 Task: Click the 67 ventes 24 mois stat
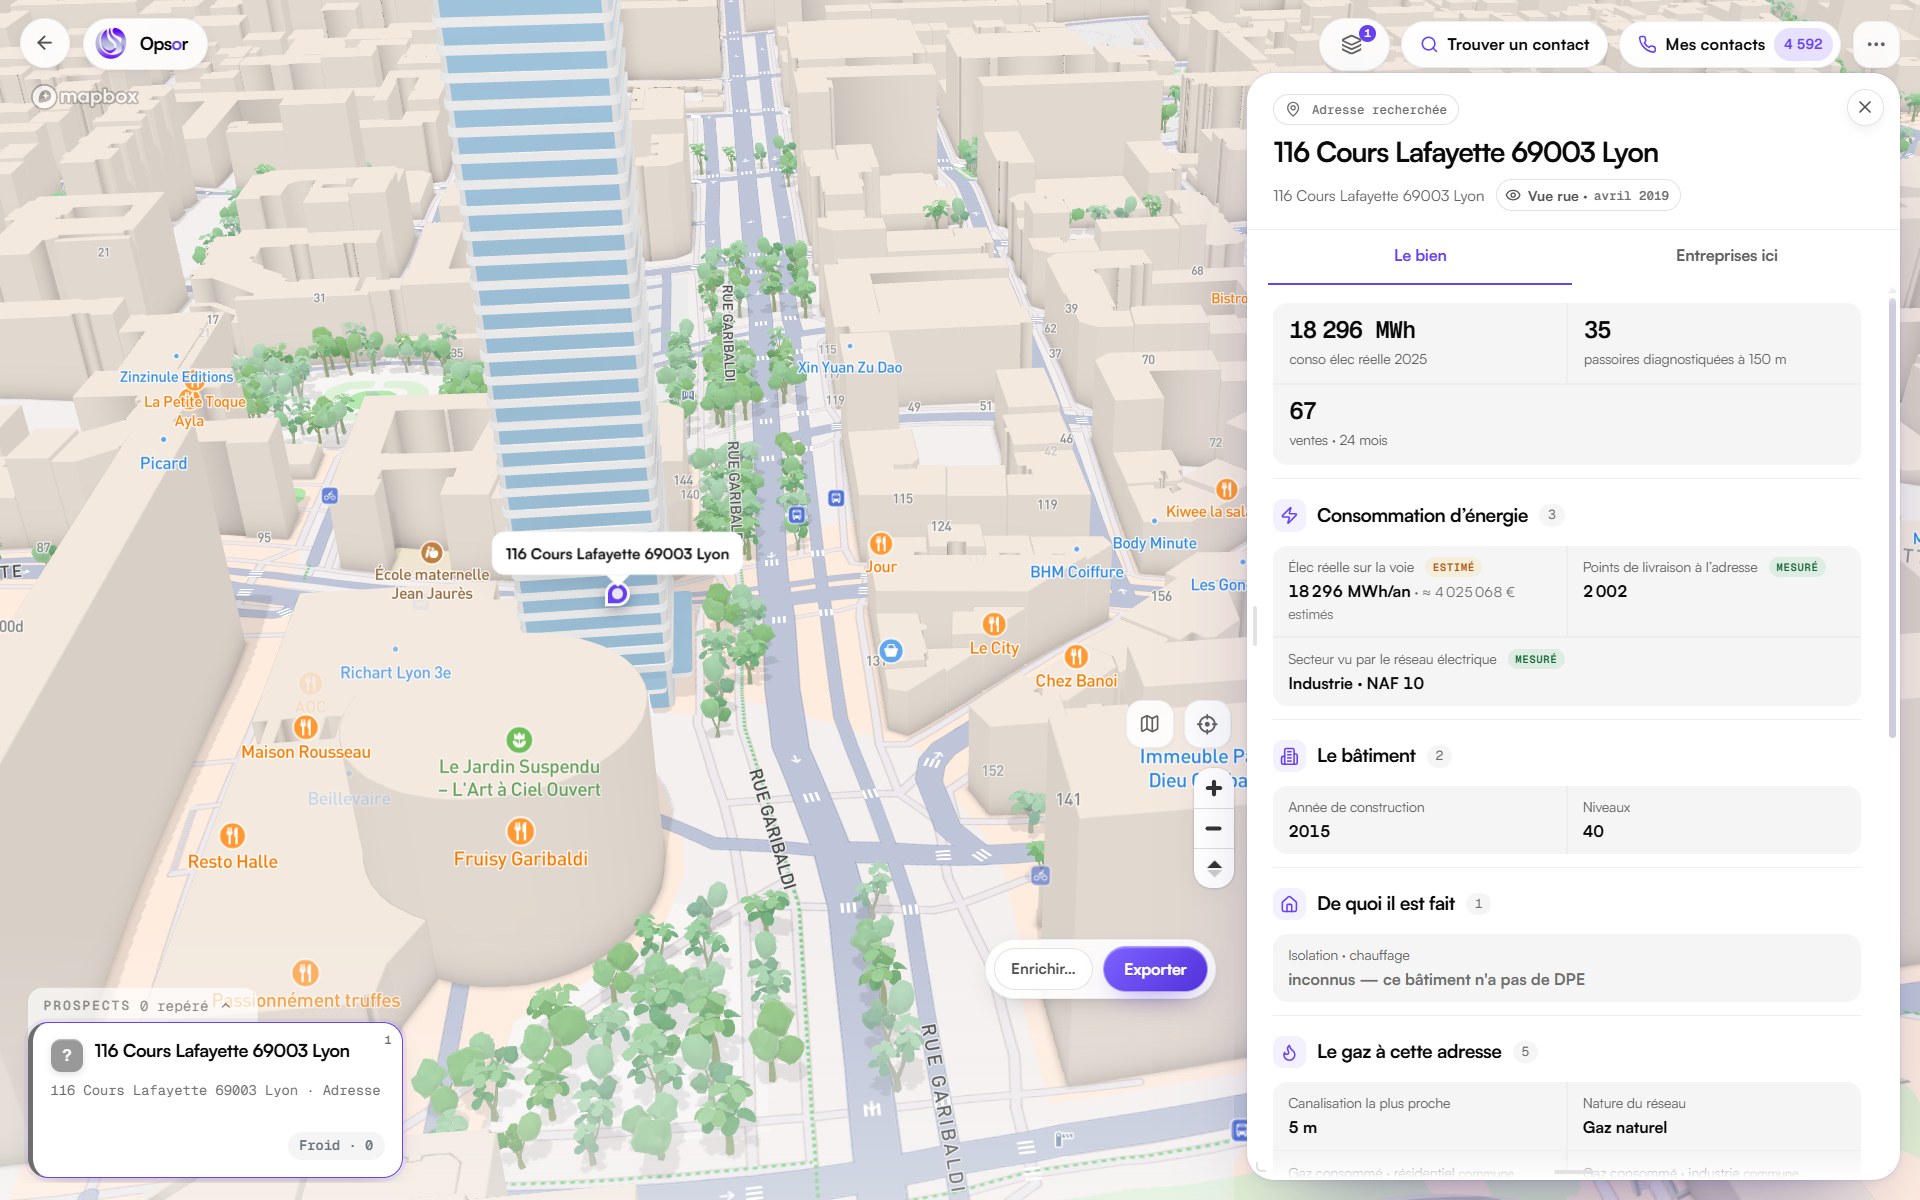[1566, 424]
